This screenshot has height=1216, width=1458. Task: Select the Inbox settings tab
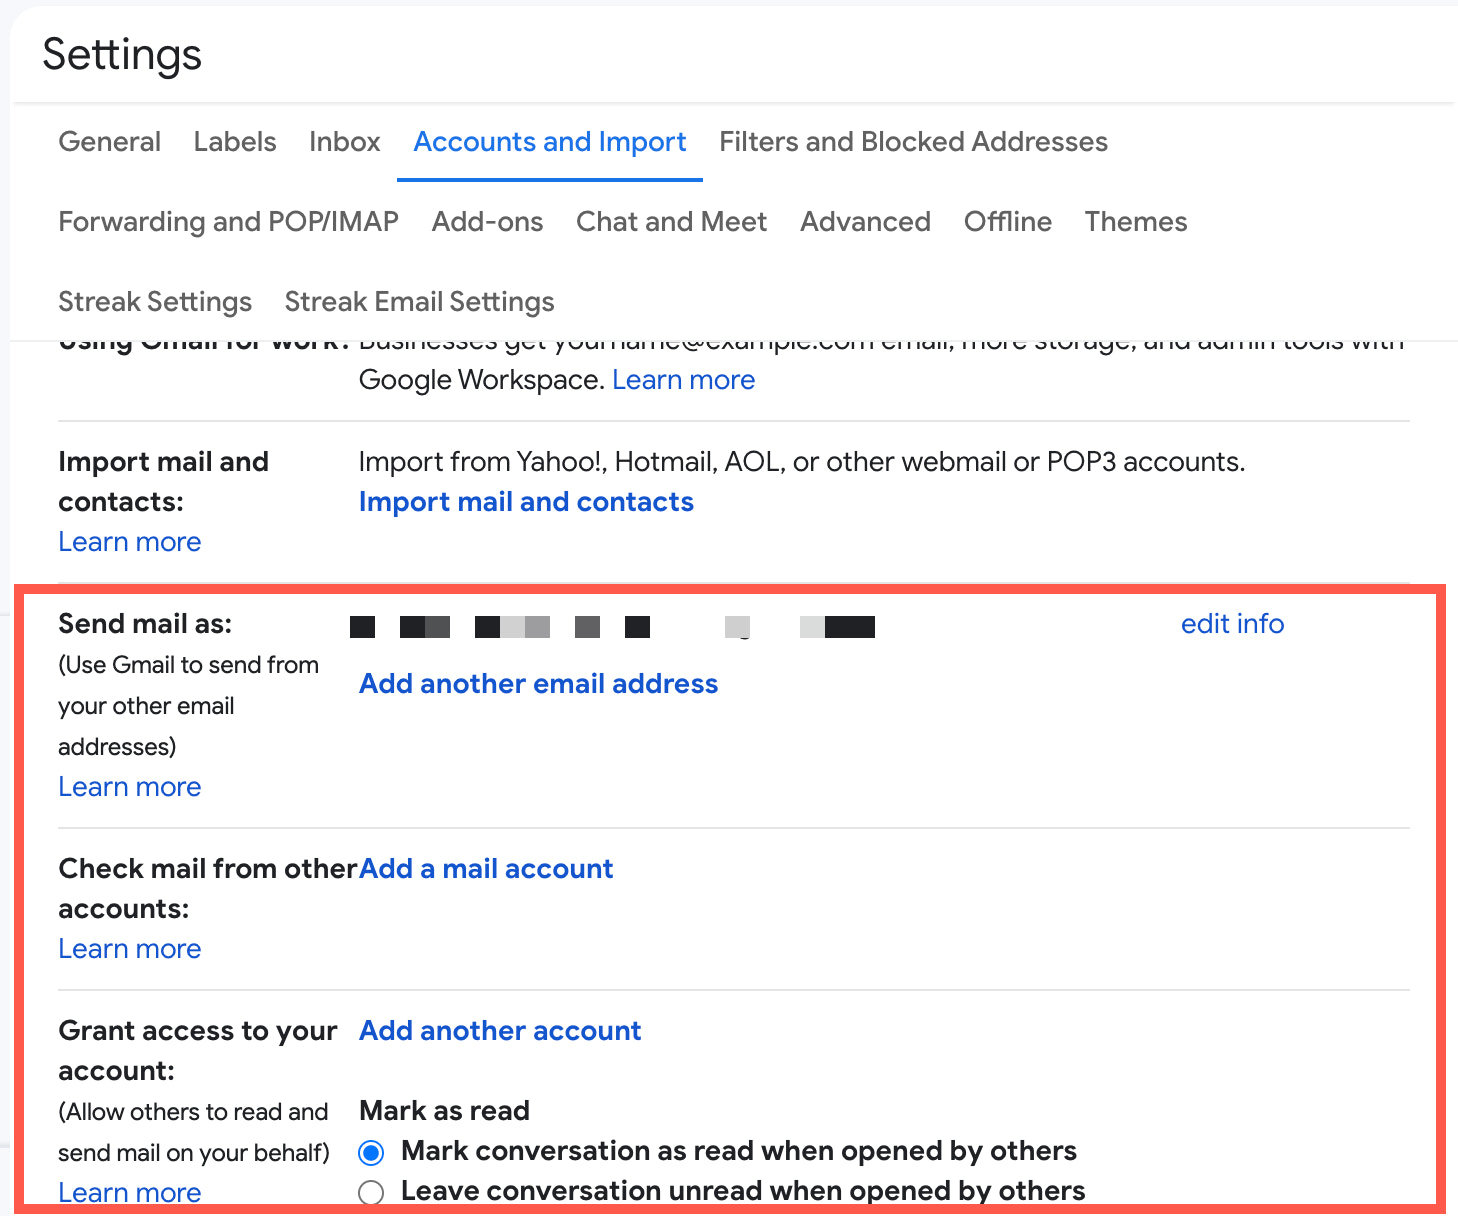coord(344,142)
